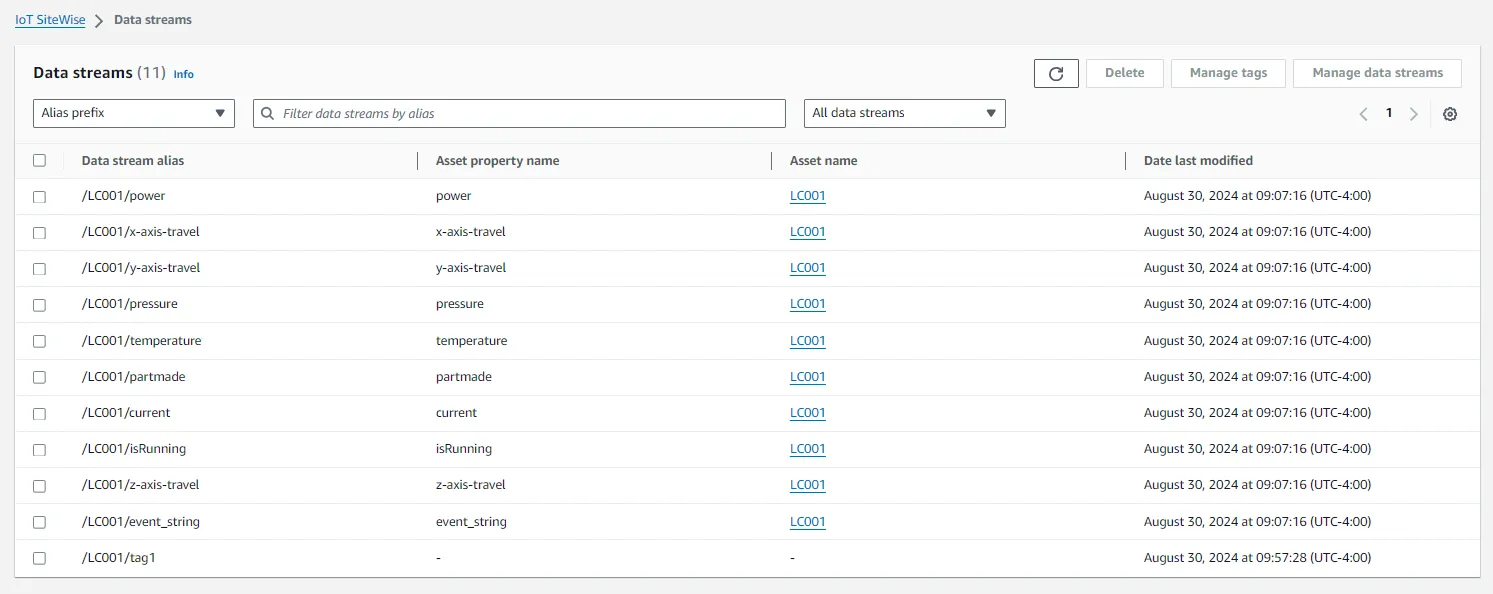Image resolution: width=1493 pixels, height=594 pixels.
Task: Open the All data streams dropdown
Action: click(x=905, y=113)
